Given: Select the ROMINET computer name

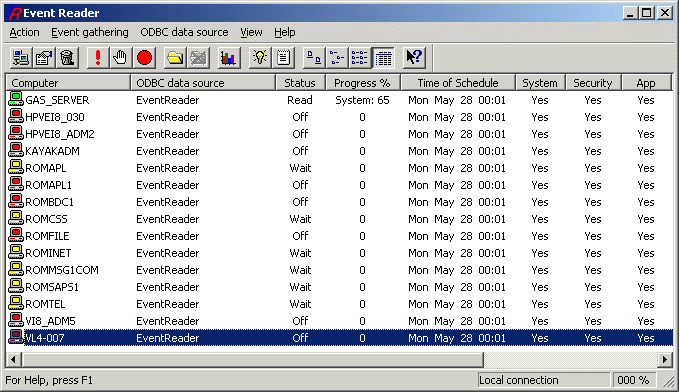Looking at the screenshot, I should click(x=48, y=253).
